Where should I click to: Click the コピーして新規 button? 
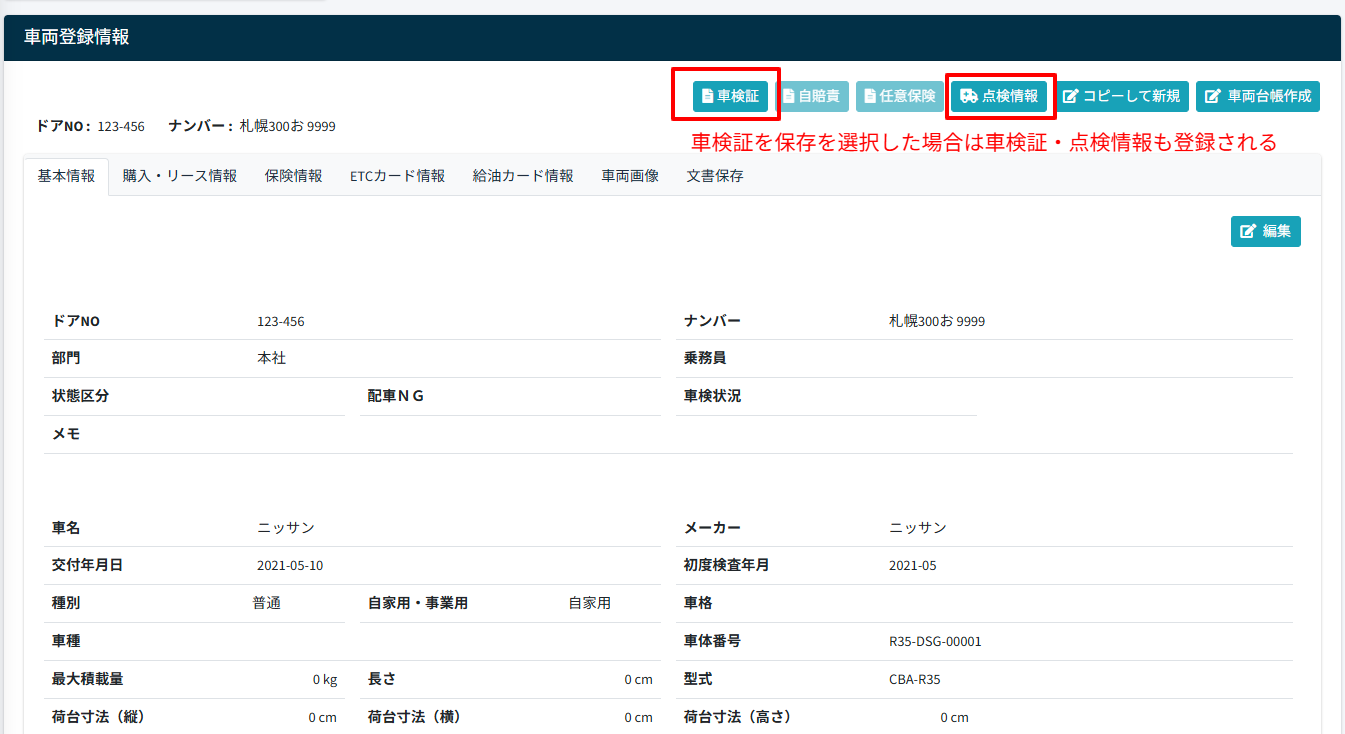click(1121, 96)
